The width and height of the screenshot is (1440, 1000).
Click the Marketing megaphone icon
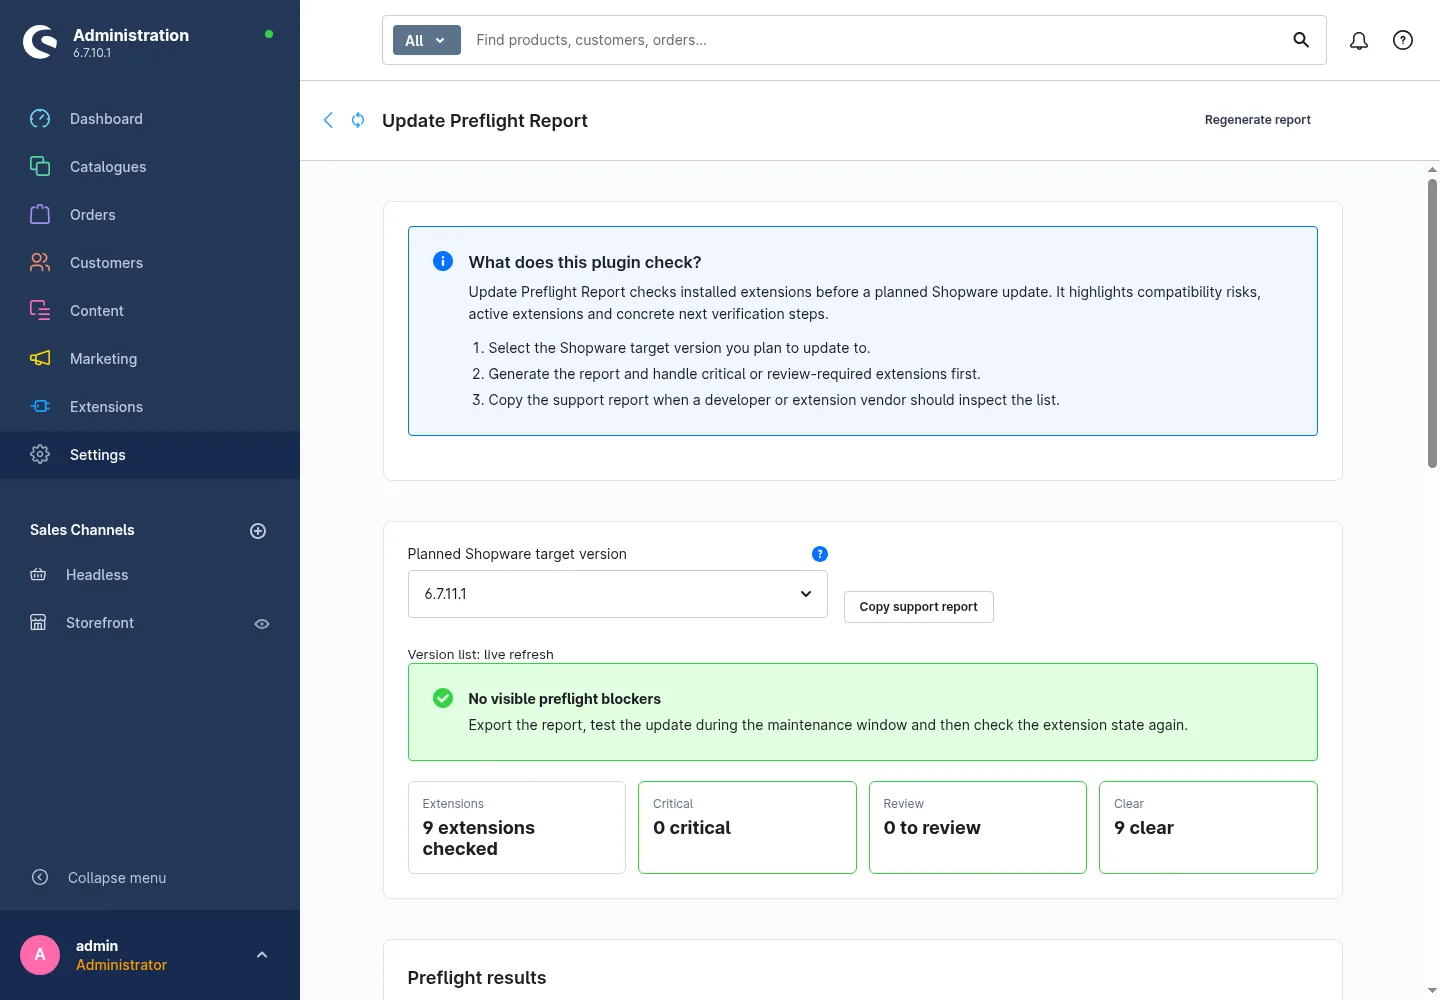[40, 358]
